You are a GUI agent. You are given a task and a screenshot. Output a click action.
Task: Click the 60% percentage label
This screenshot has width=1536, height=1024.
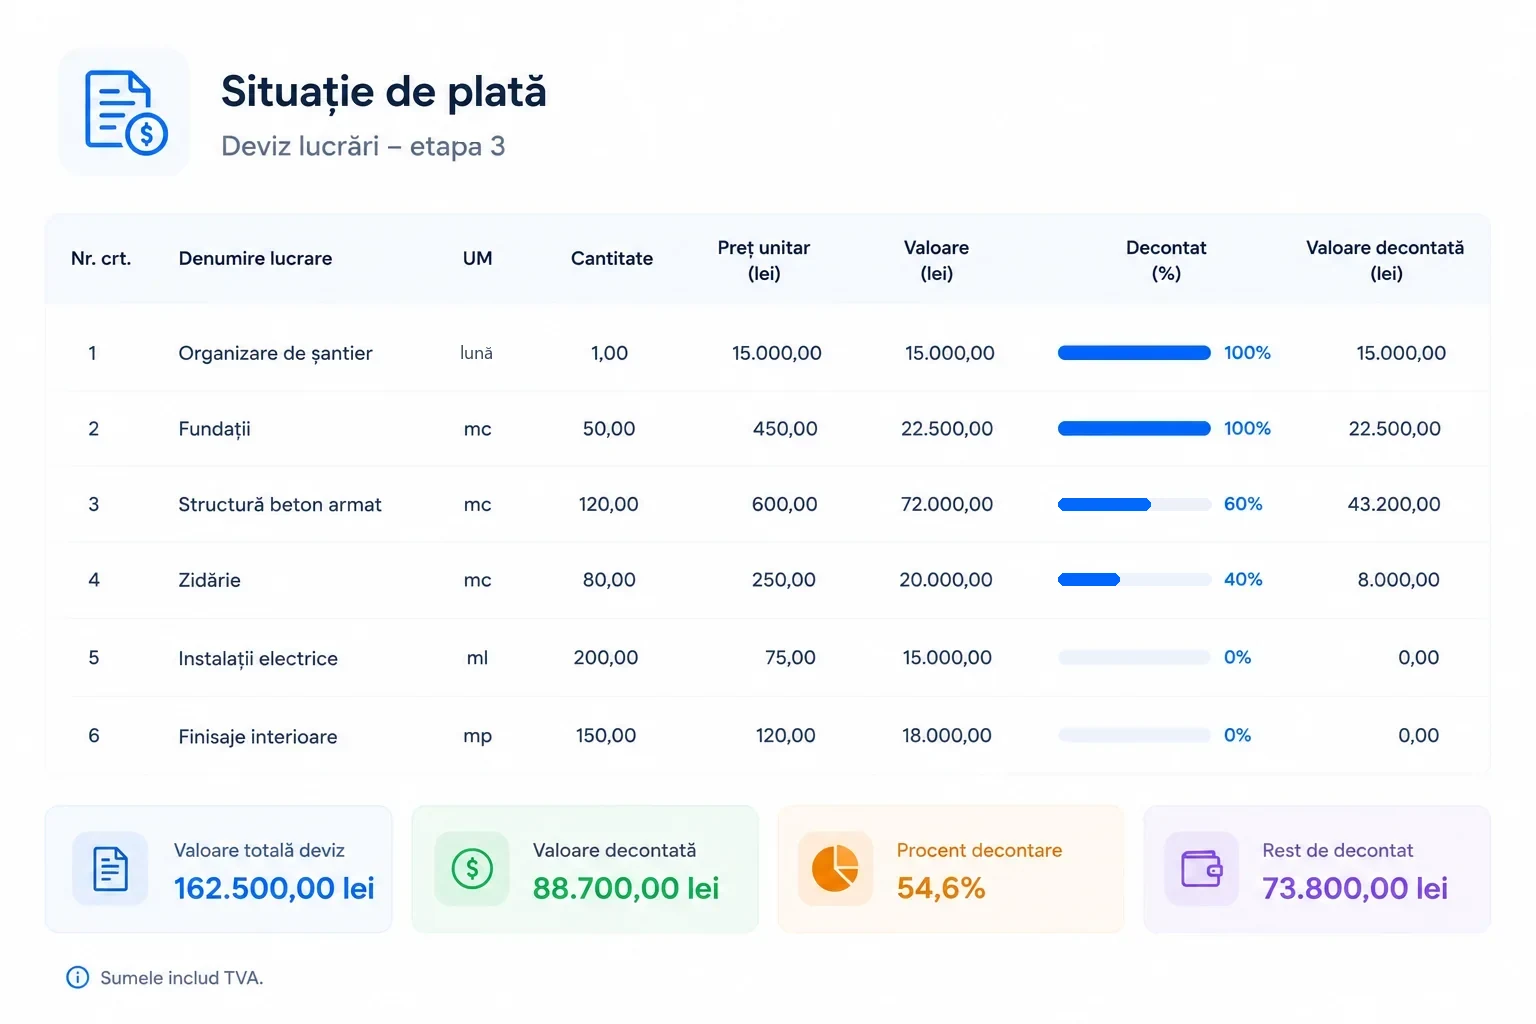click(1243, 504)
